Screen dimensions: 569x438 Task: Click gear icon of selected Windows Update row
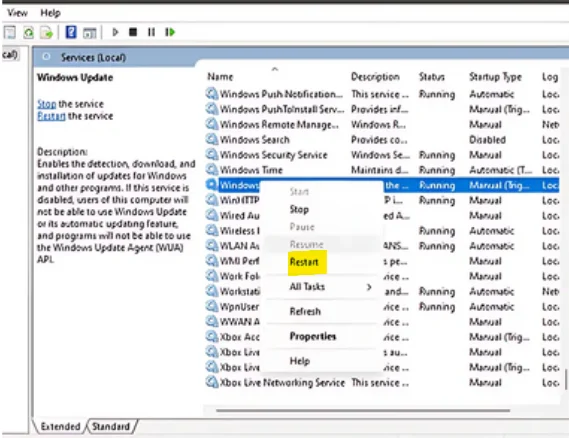pyautogui.click(x=212, y=185)
